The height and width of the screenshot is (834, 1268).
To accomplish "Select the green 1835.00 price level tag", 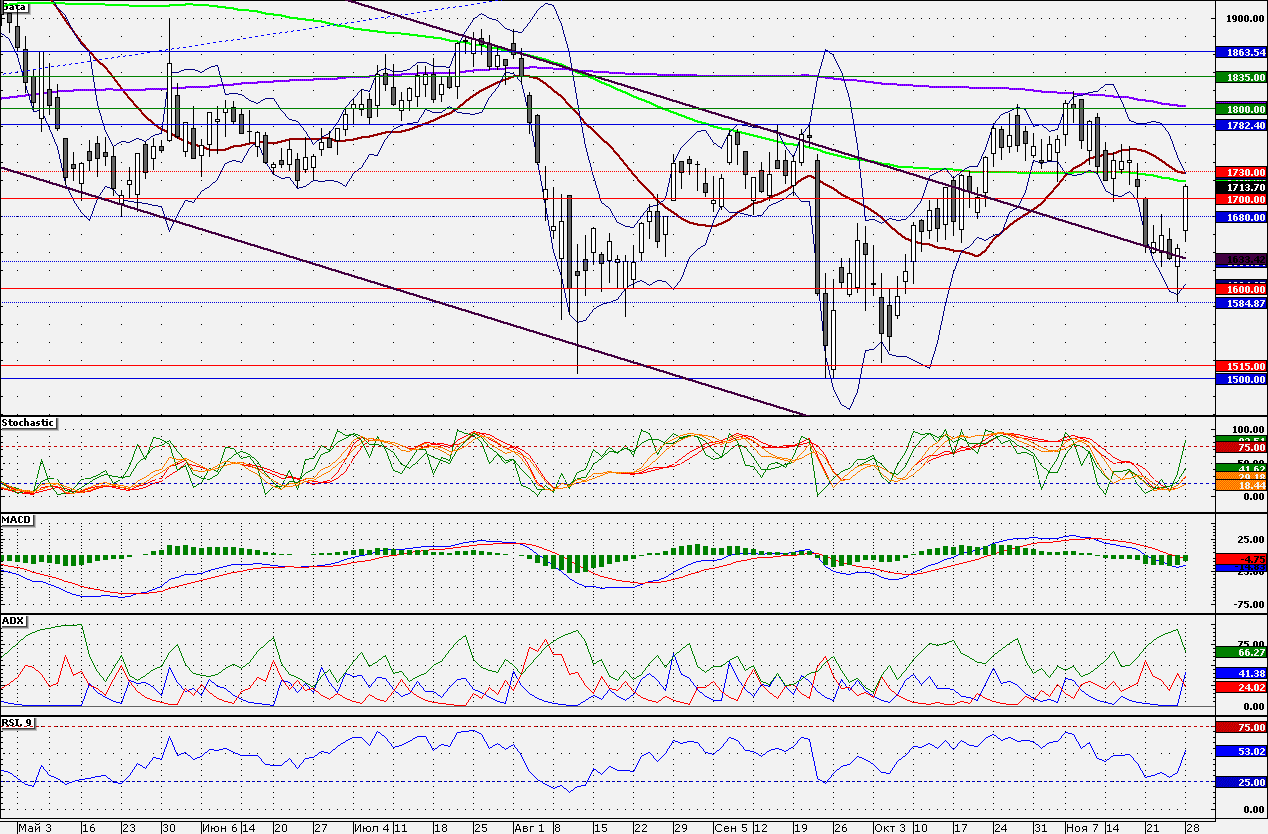I will click(x=1241, y=77).
